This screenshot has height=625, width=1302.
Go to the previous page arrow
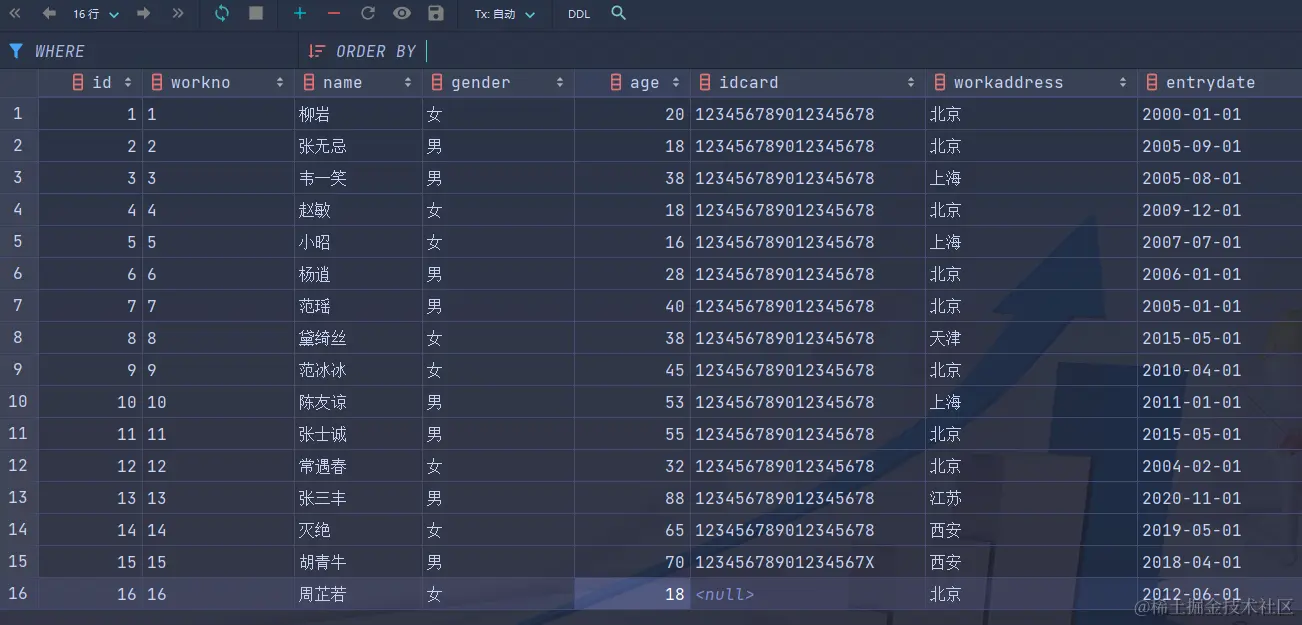[x=49, y=14]
